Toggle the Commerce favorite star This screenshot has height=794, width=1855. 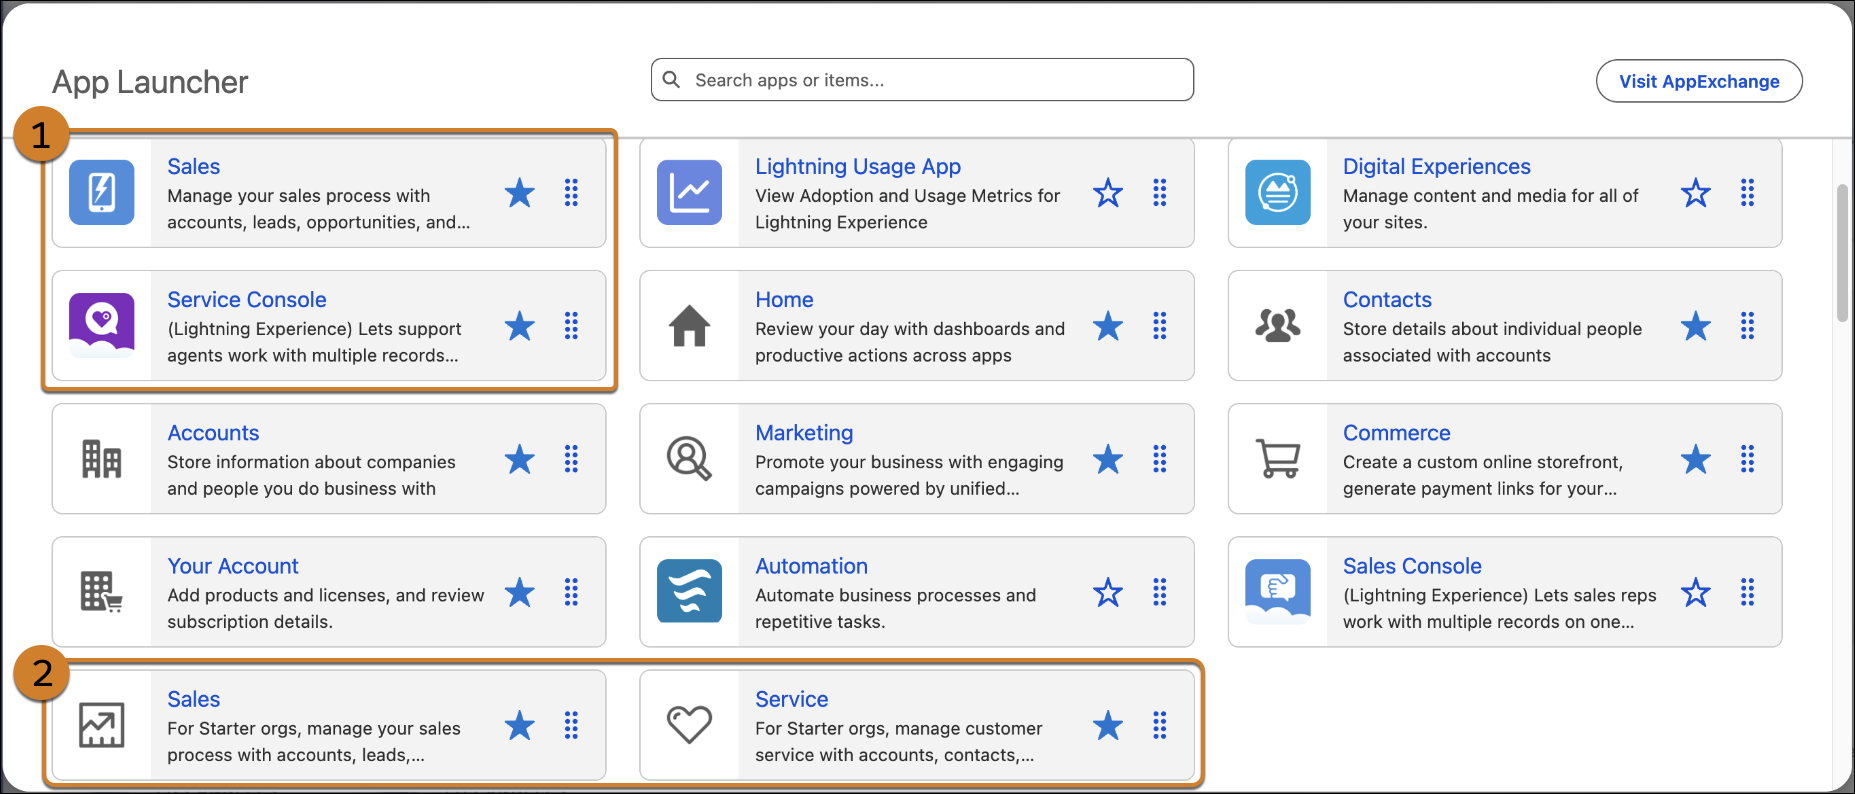tap(1695, 459)
